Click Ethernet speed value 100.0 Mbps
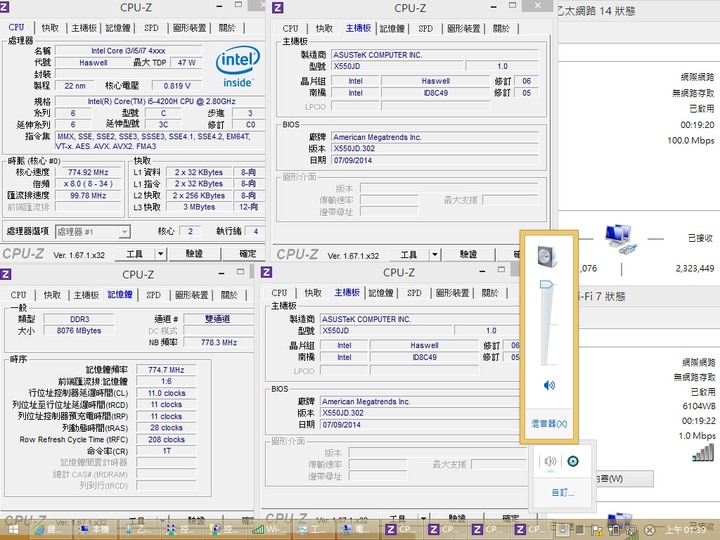This screenshot has width=720, height=540. (x=691, y=140)
